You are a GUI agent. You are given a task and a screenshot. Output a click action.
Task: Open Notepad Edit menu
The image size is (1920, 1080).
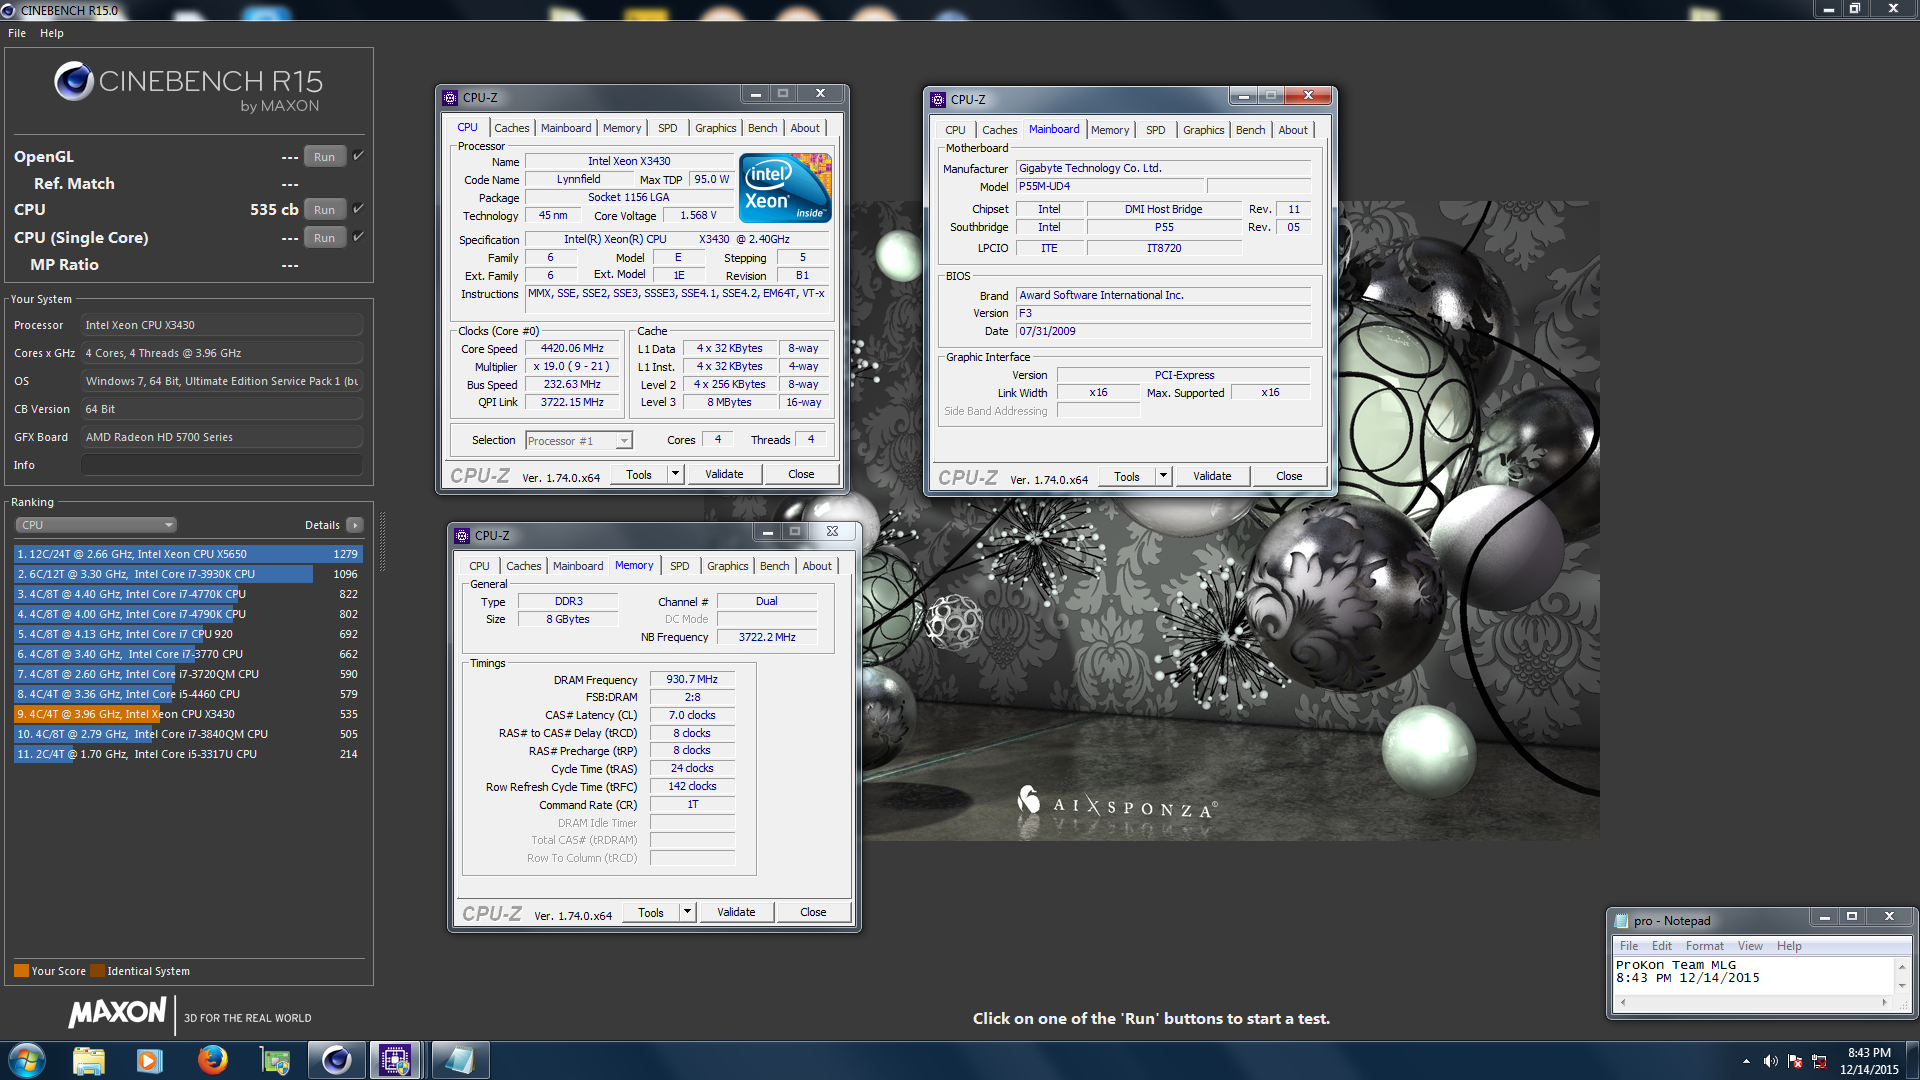coord(1661,946)
